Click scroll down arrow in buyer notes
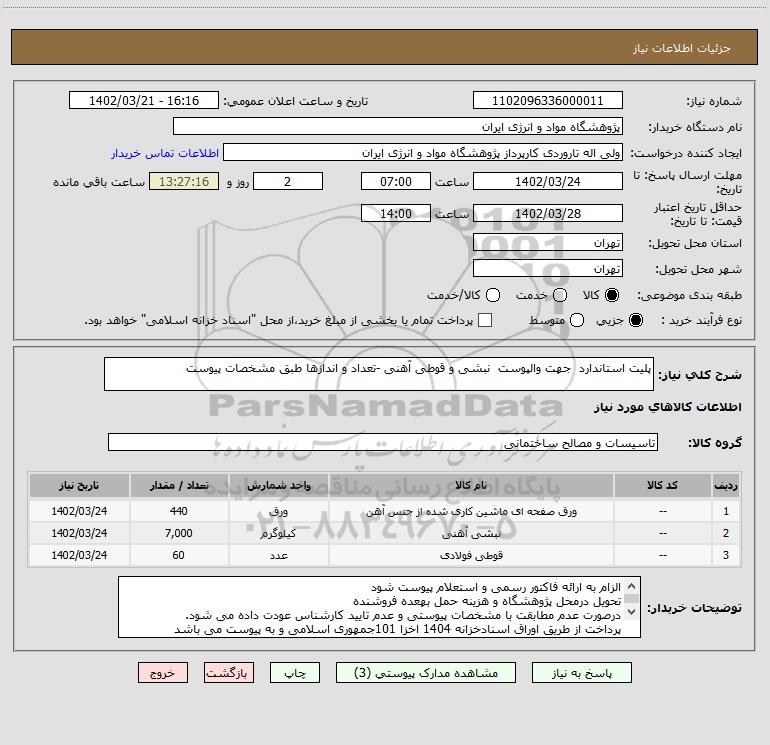The height and width of the screenshot is (745, 770). point(632,611)
